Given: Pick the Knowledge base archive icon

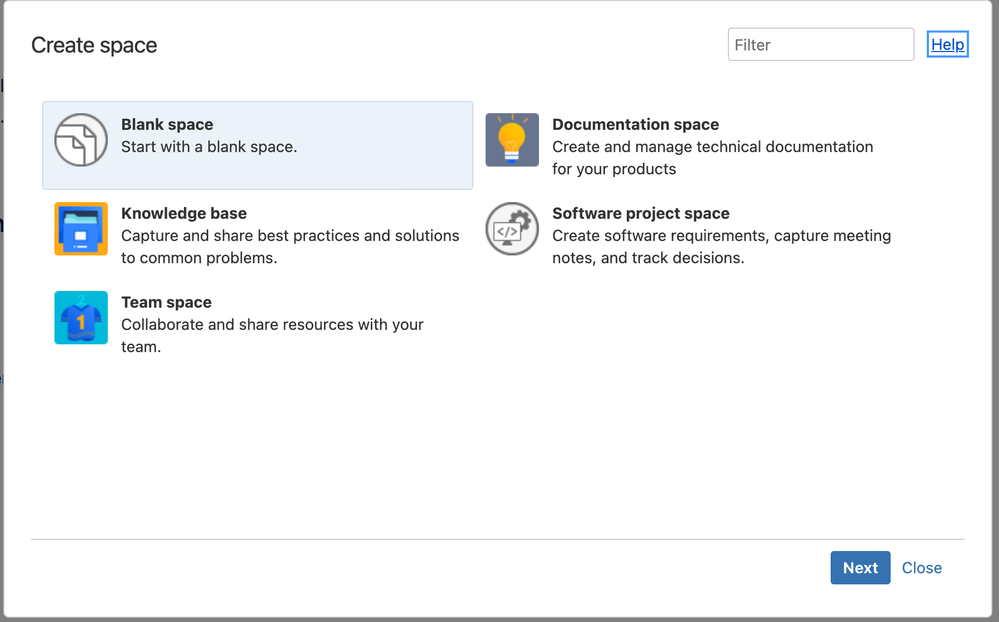Looking at the screenshot, I should (81, 229).
